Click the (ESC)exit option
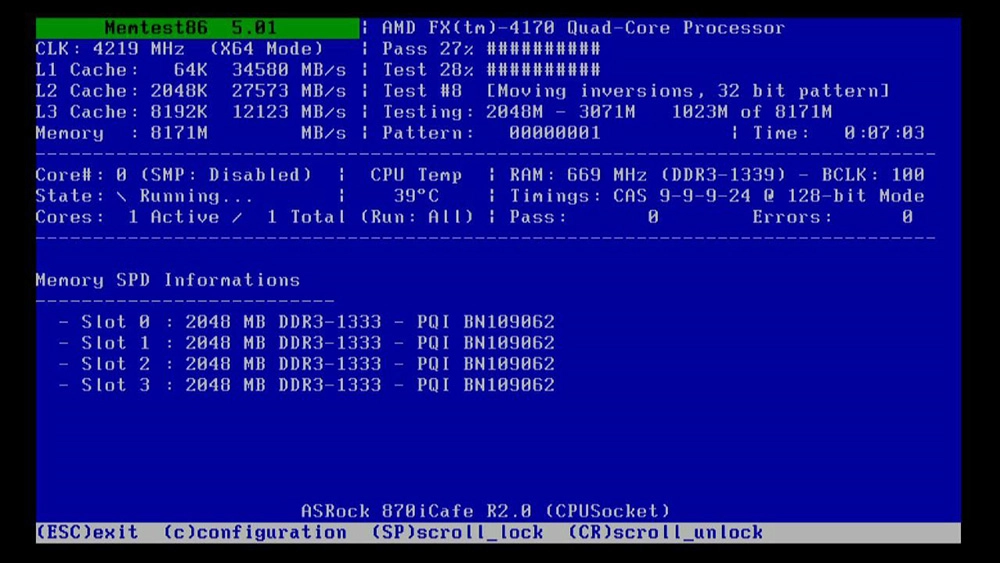Screen dimensions: 1000x563 (x=86, y=533)
